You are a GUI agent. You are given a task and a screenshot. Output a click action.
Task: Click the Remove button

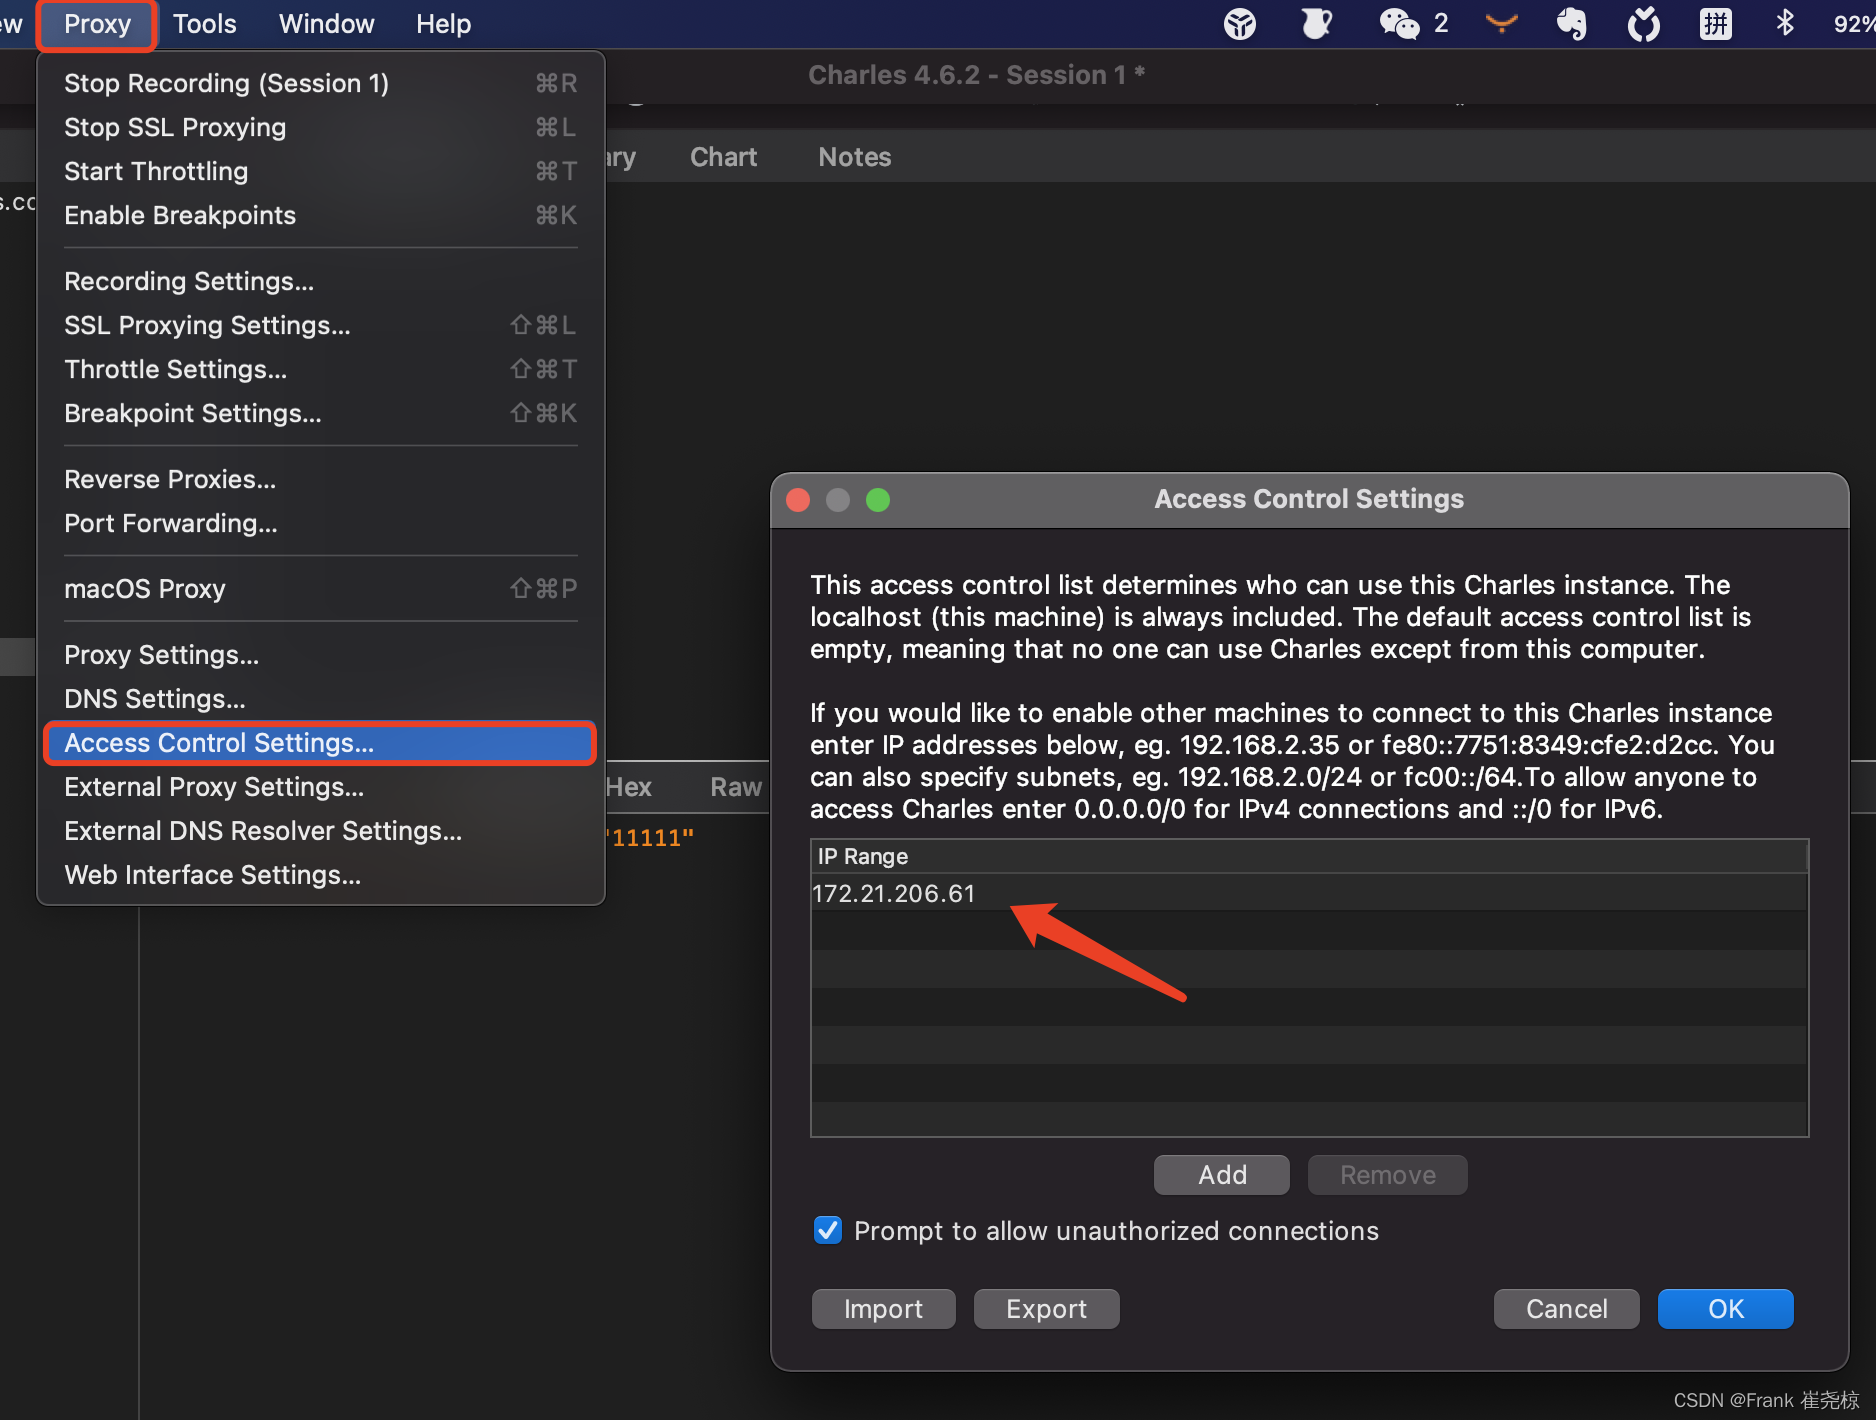point(1388,1175)
